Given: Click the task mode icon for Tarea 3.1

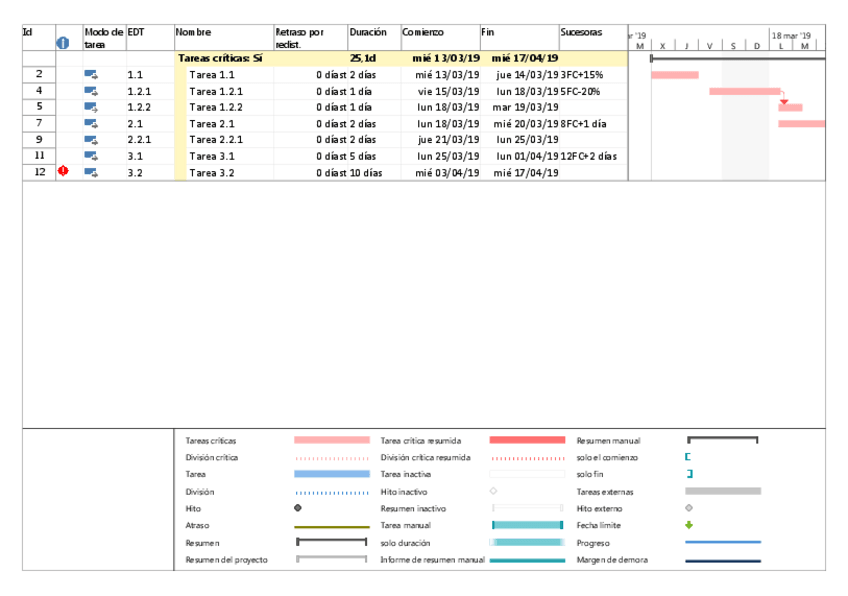Looking at the screenshot, I should coord(91,156).
